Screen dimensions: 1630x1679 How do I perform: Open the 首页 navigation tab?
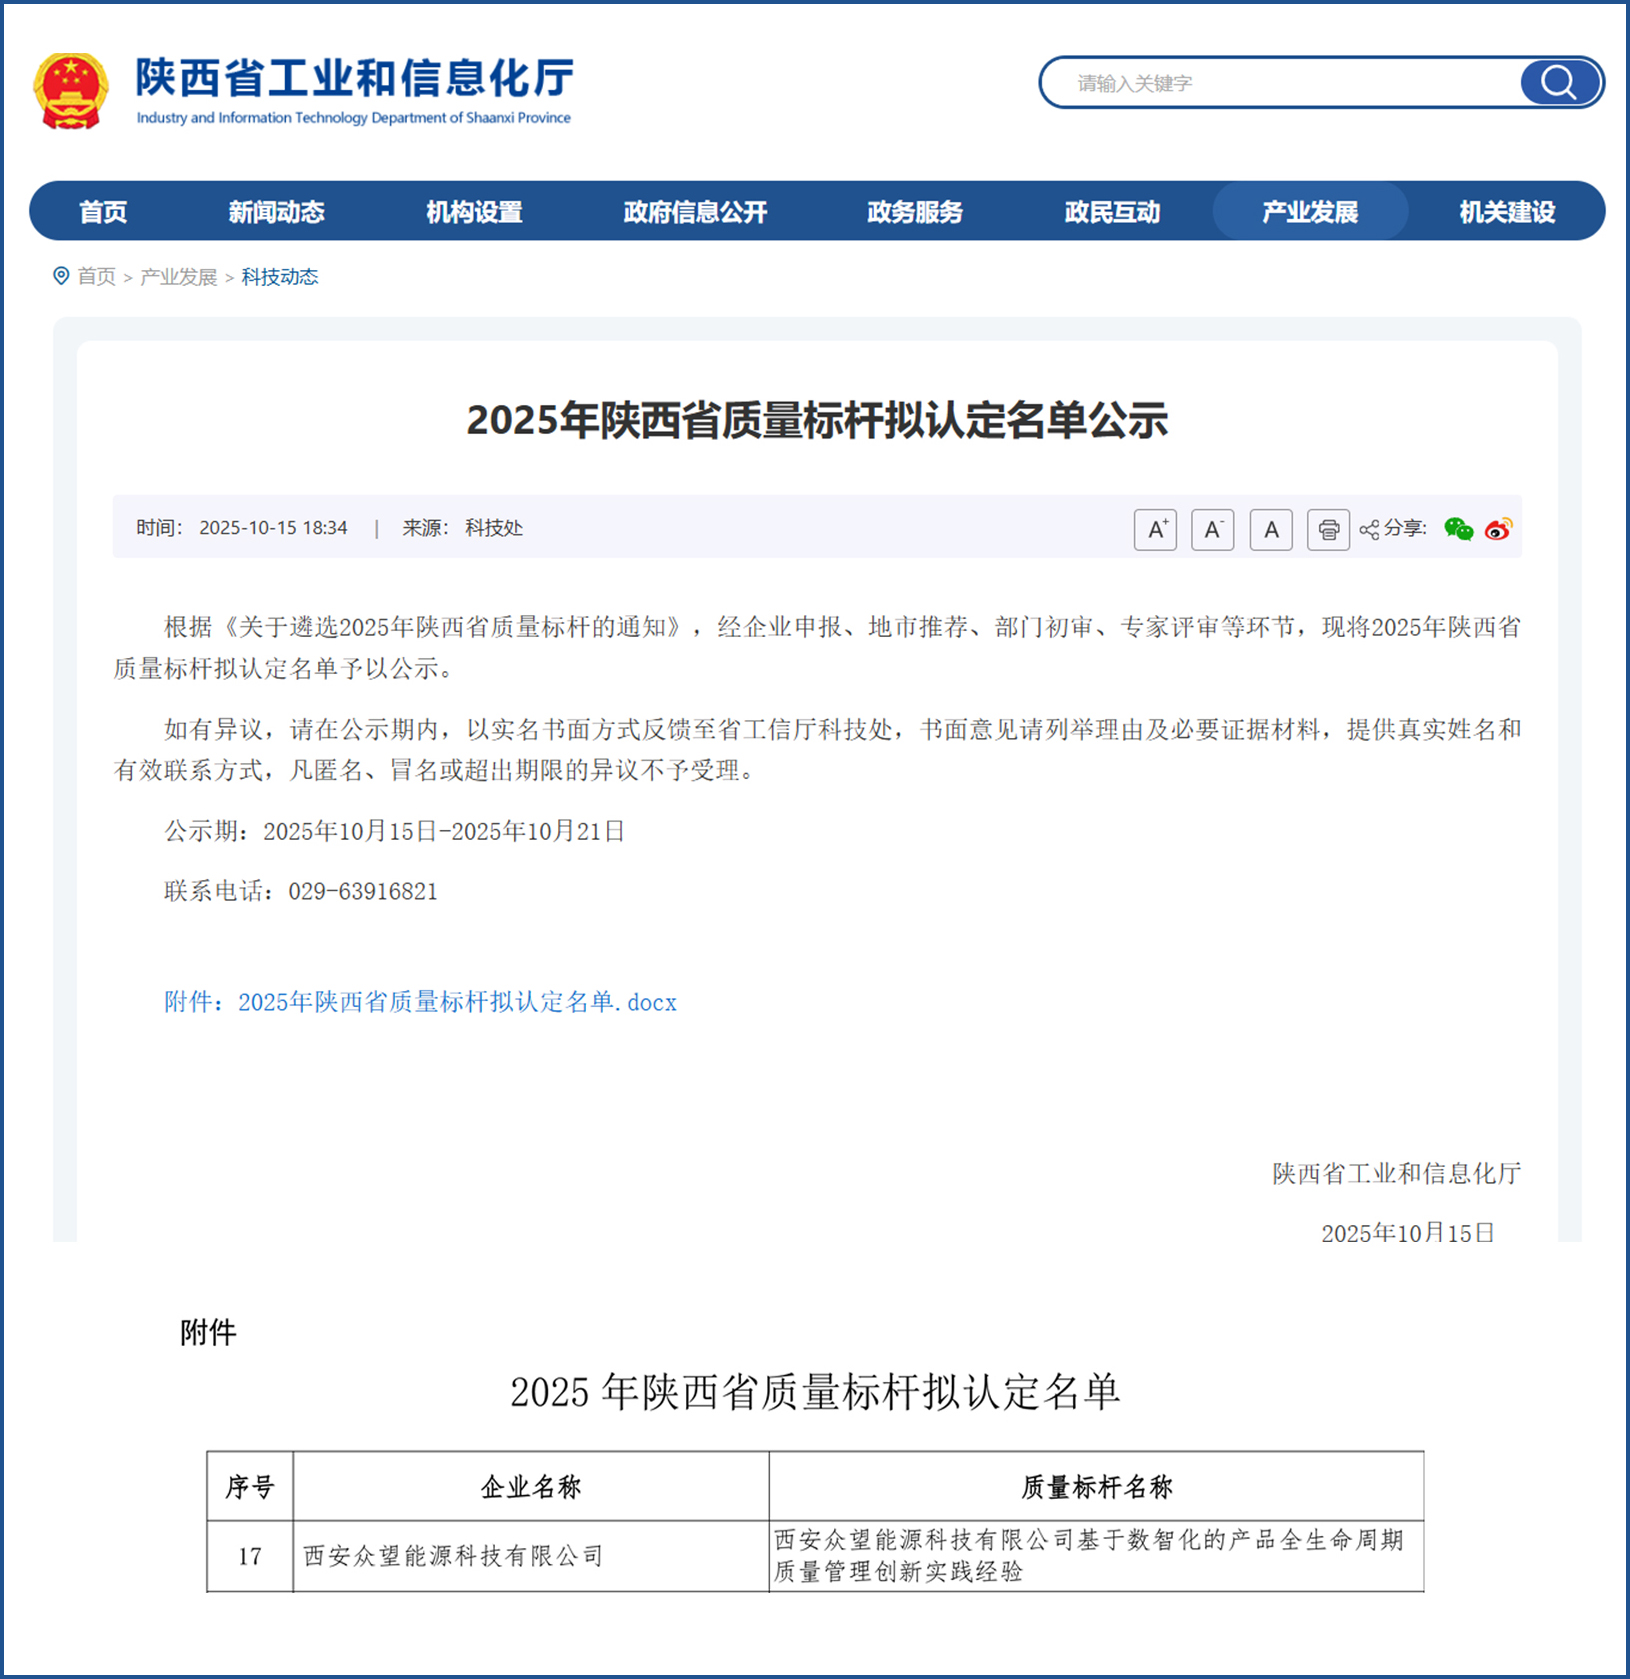pyautogui.click(x=103, y=212)
